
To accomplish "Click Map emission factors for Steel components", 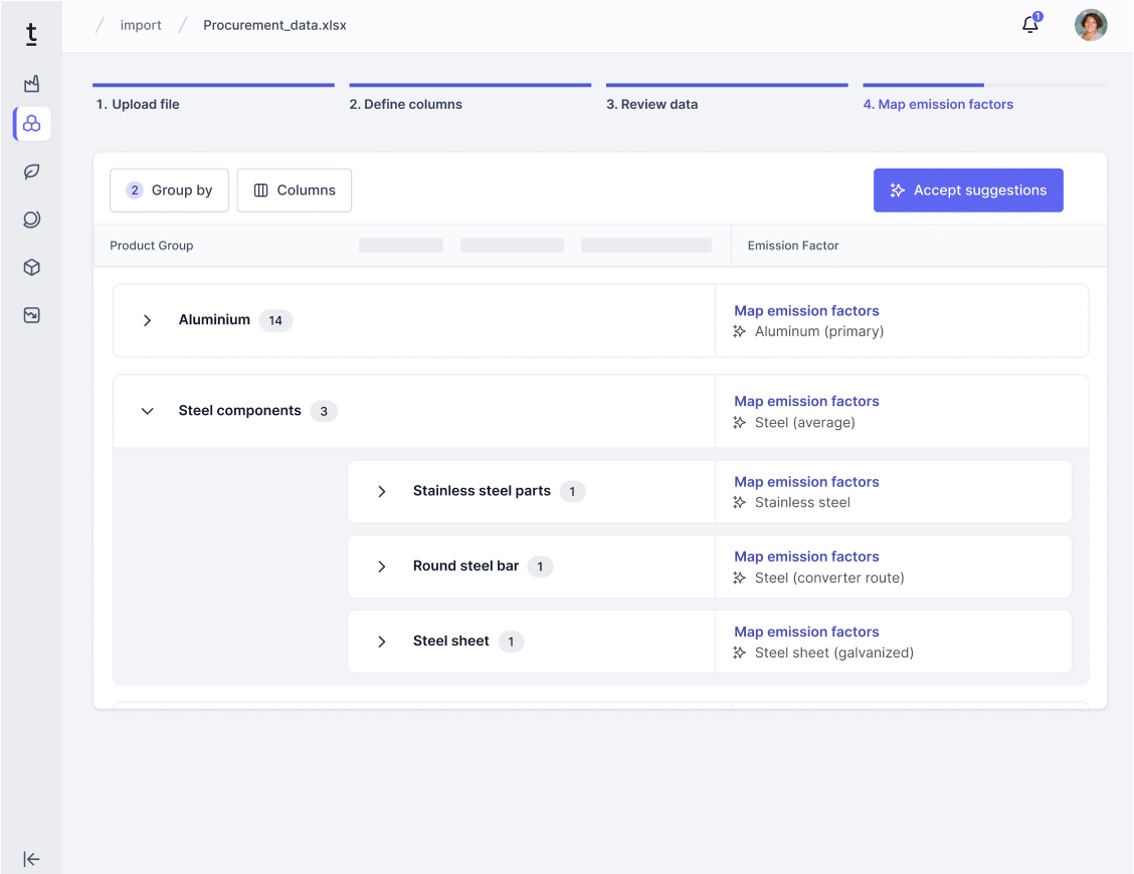I will click(806, 401).
